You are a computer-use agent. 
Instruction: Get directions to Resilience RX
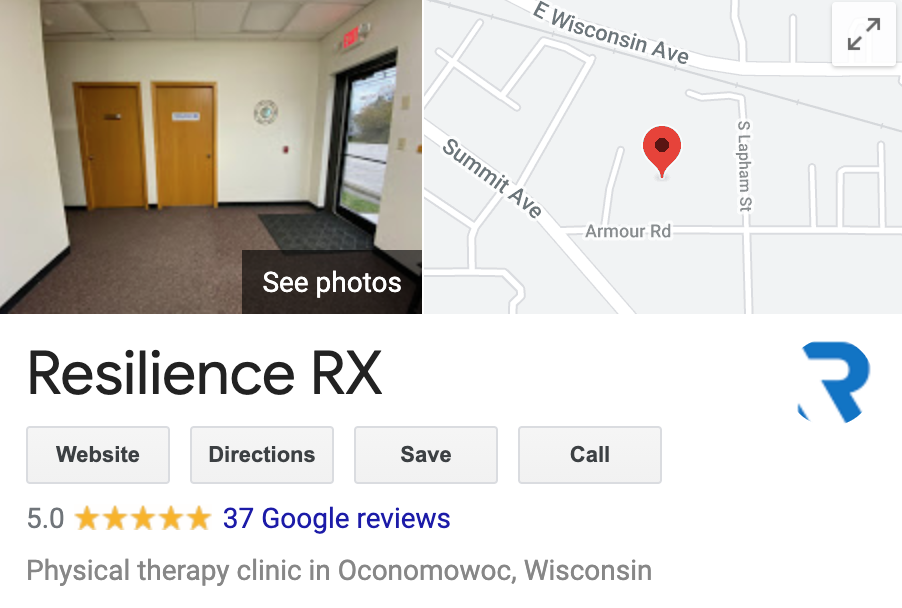click(x=262, y=454)
